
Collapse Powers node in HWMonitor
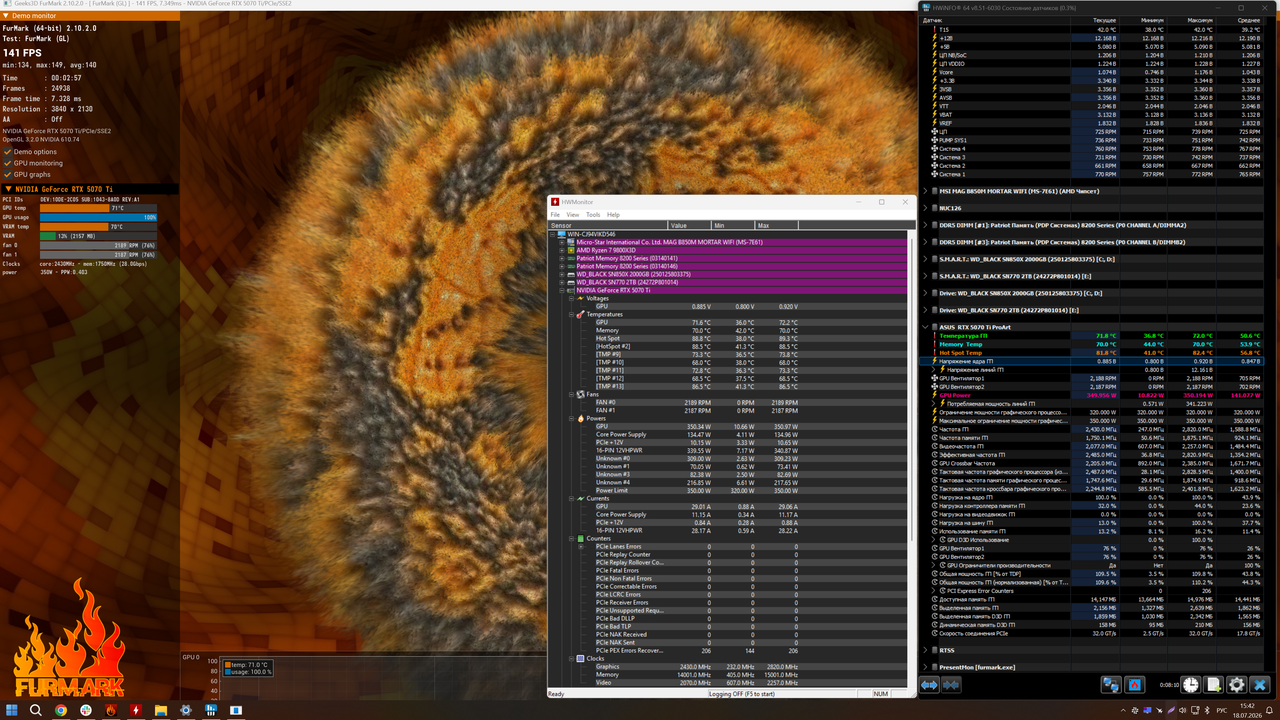click(574, 418)
